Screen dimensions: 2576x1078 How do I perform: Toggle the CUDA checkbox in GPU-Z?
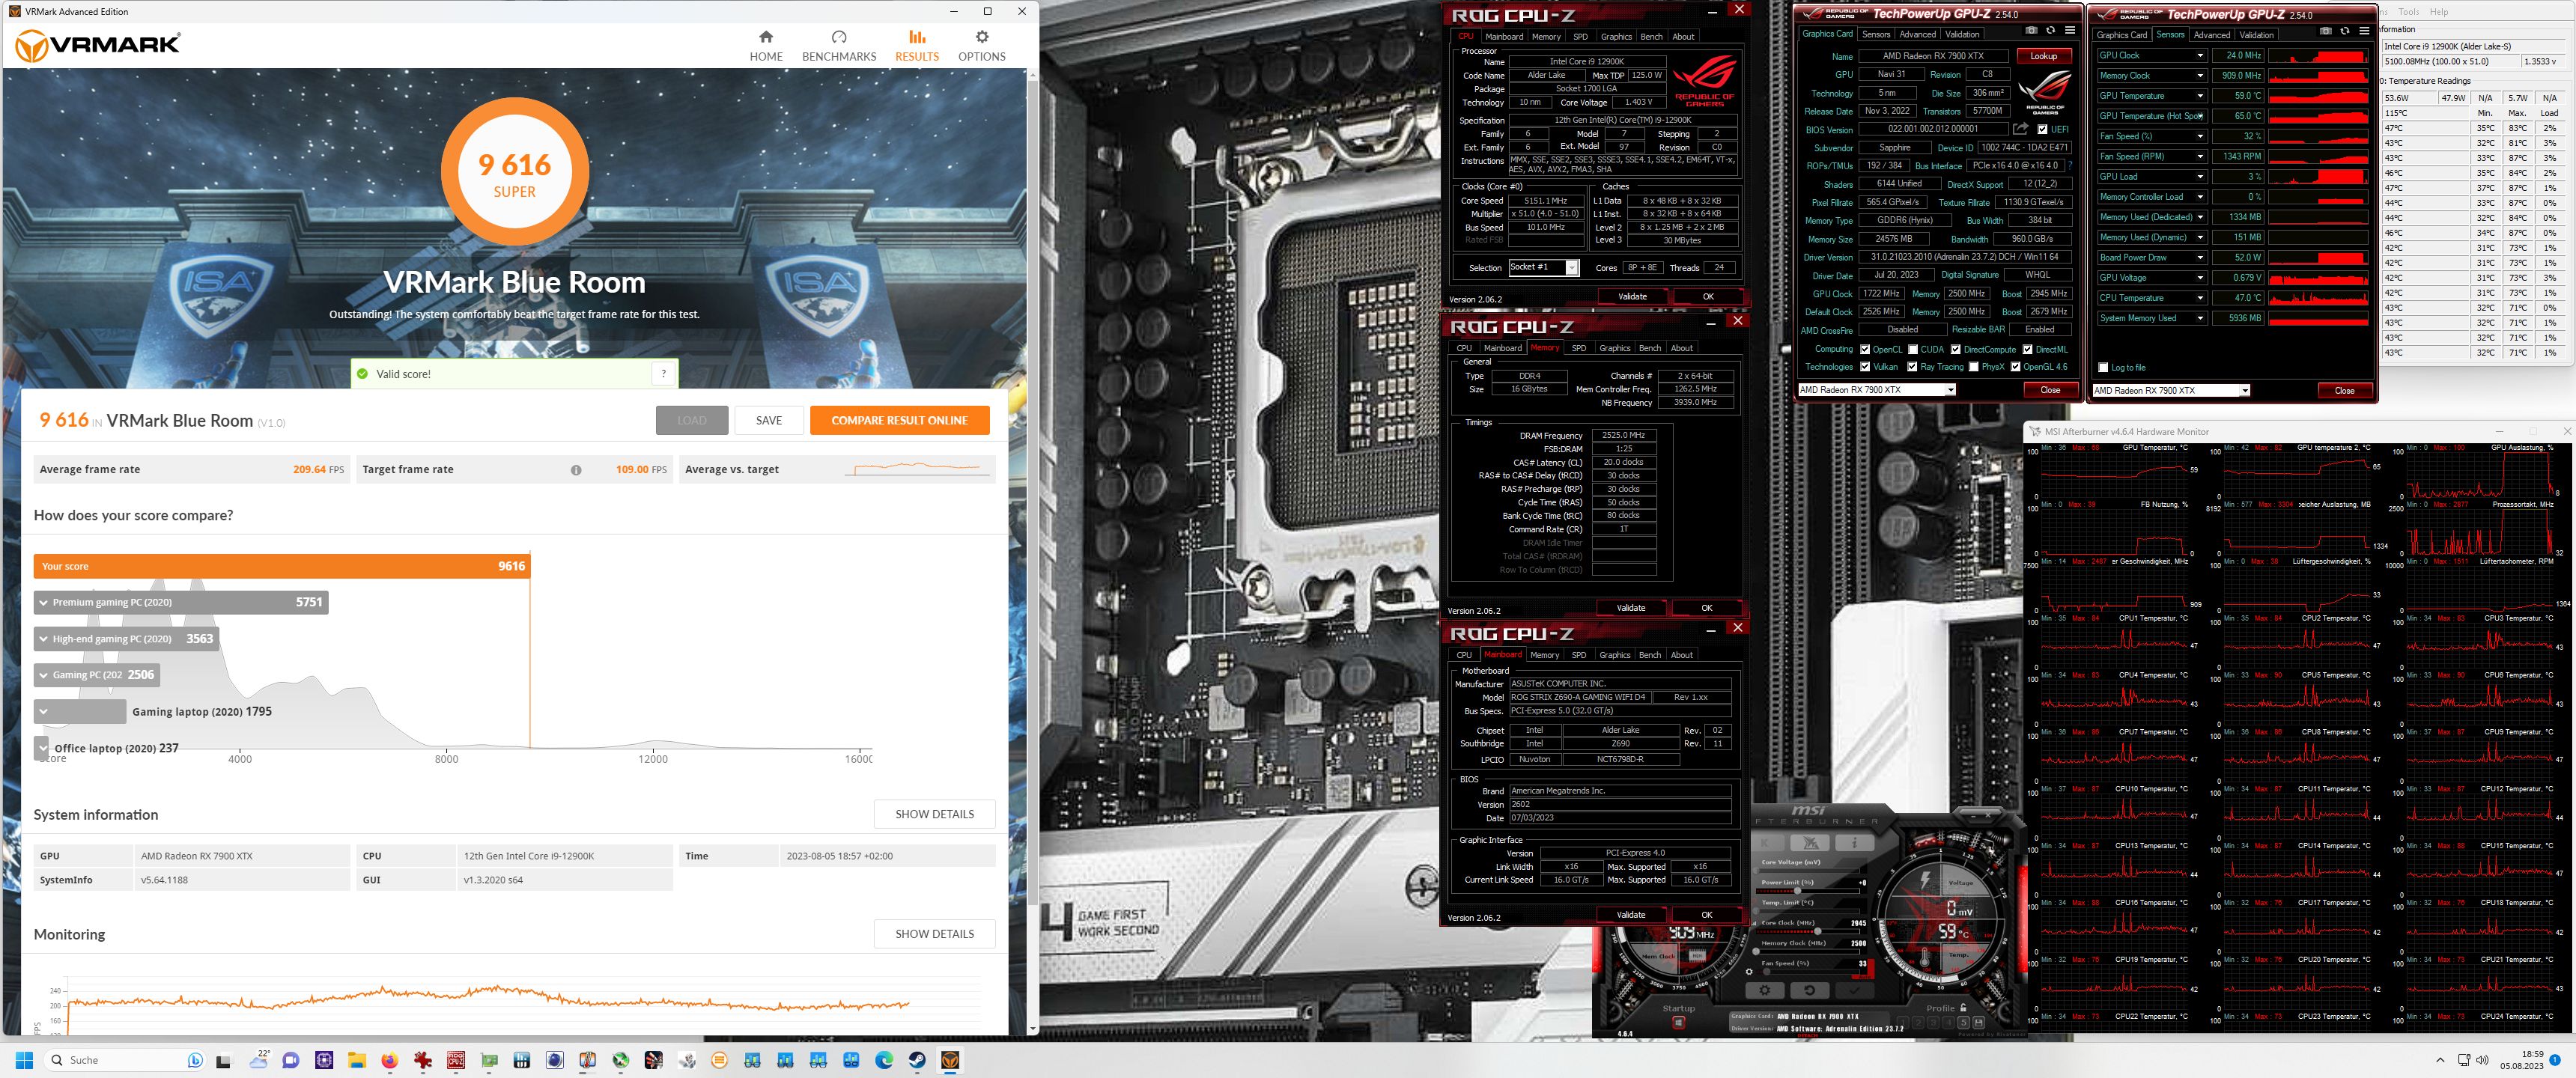[x=1913, y=349]
